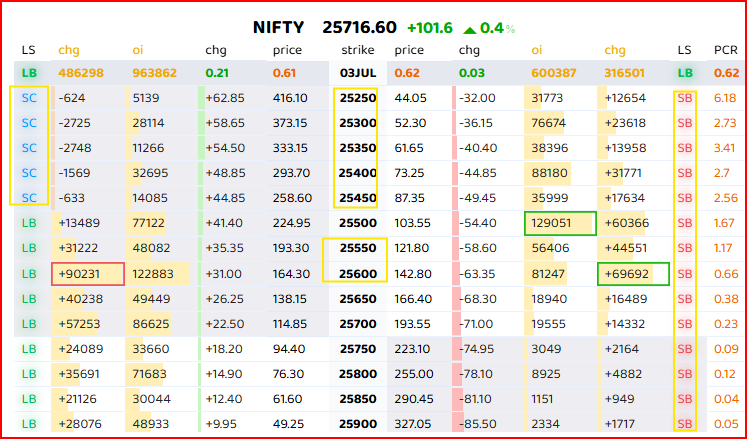
Task: Click total call OI value 963862
Action: coord(154,73)
